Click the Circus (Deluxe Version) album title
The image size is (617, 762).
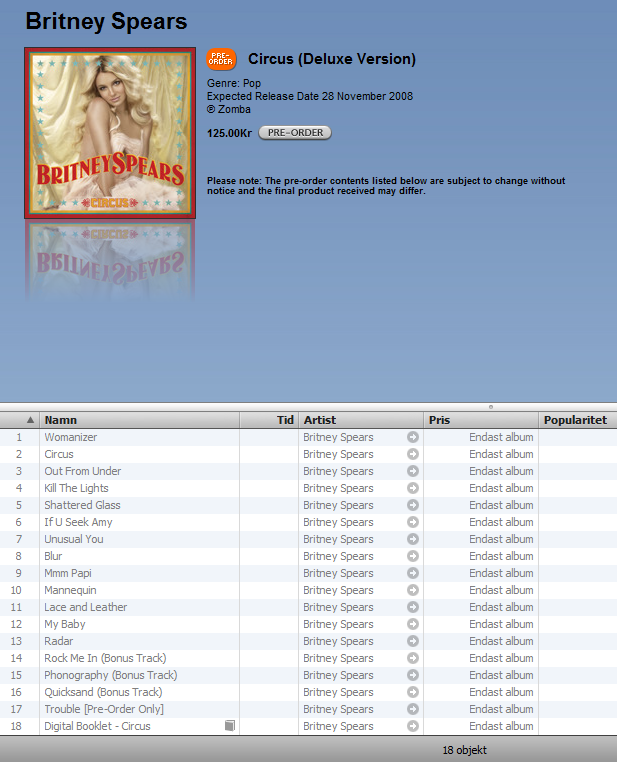point(332,59)
